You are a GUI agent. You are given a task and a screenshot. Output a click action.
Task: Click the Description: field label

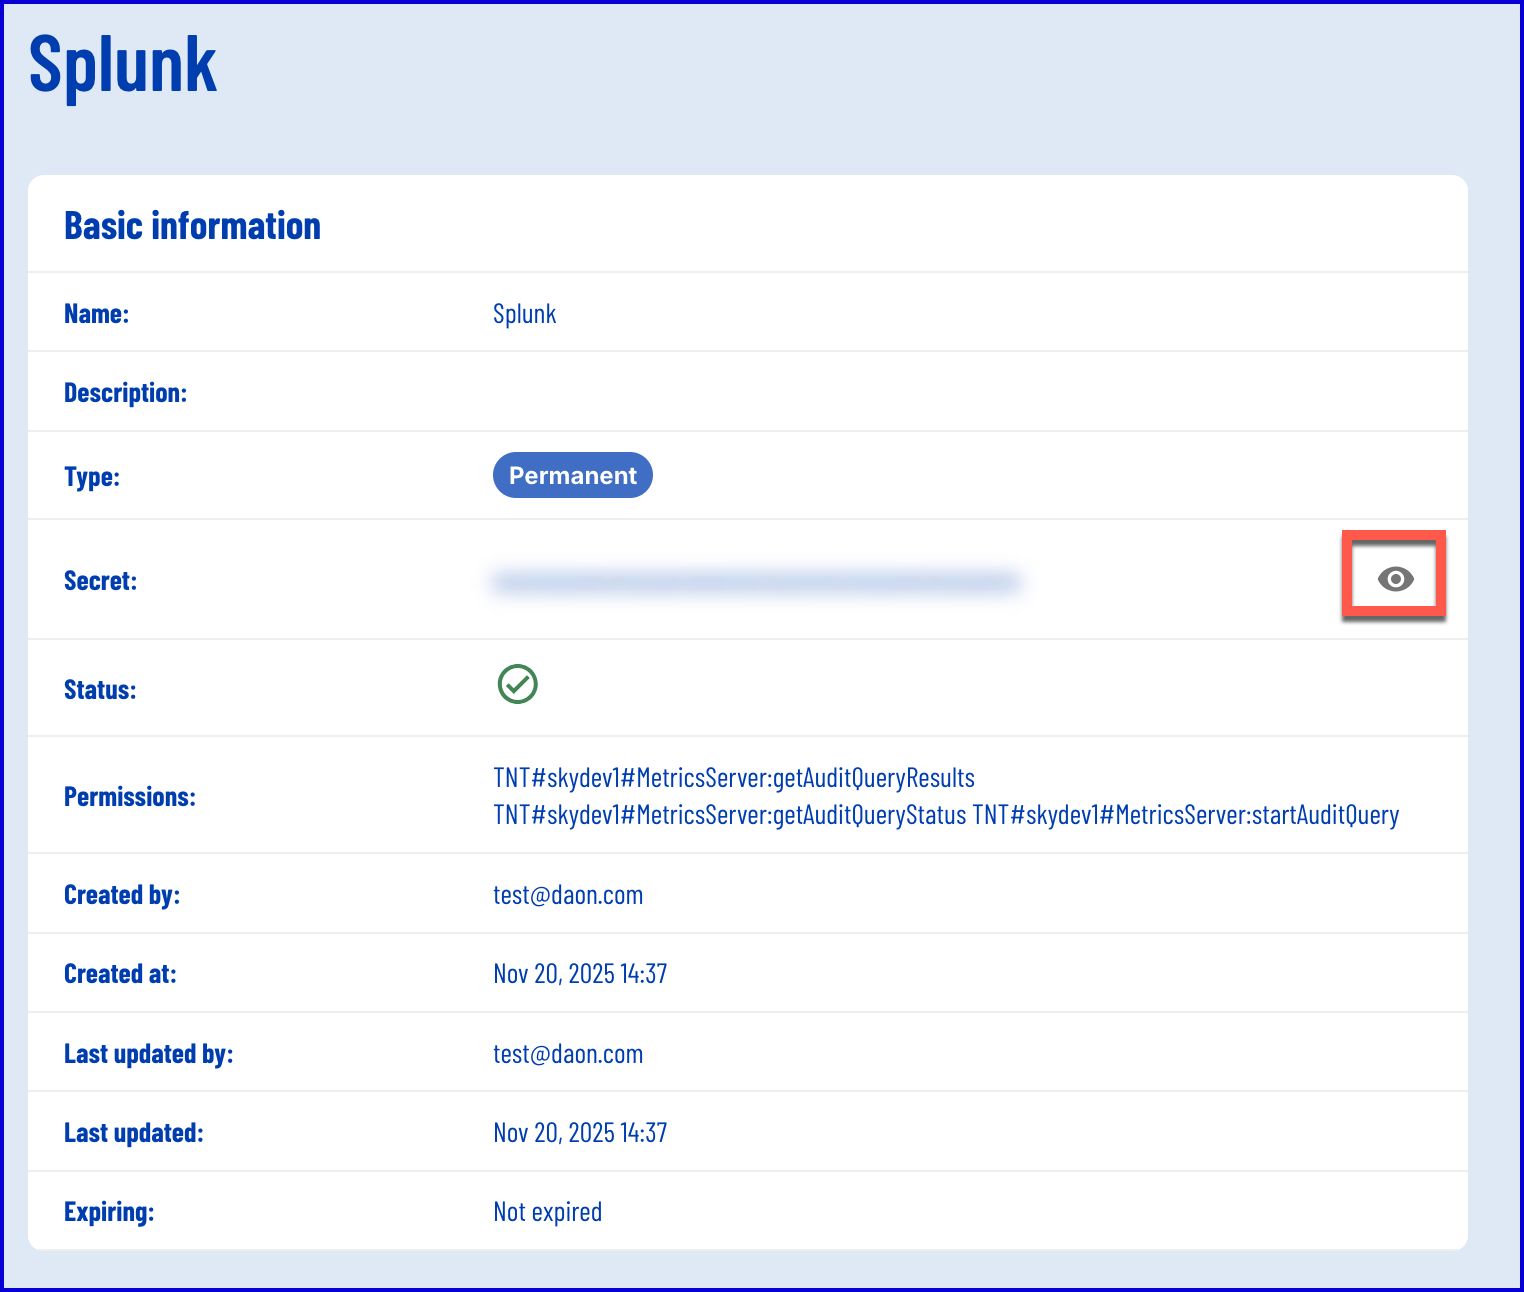tap(126, 393)
